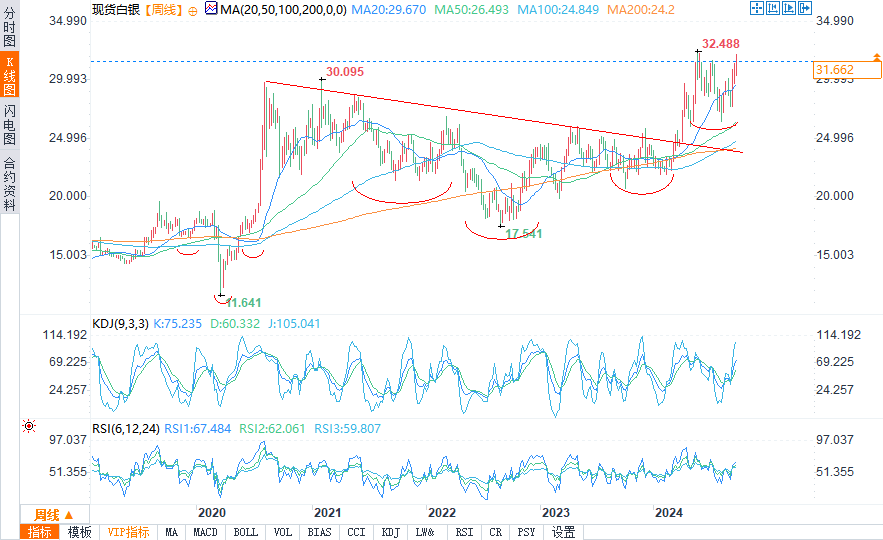Viewport: 883px width, 540px height.
Task: Click the orange up-arrow above price 31.662
Action: coord(876,57)
